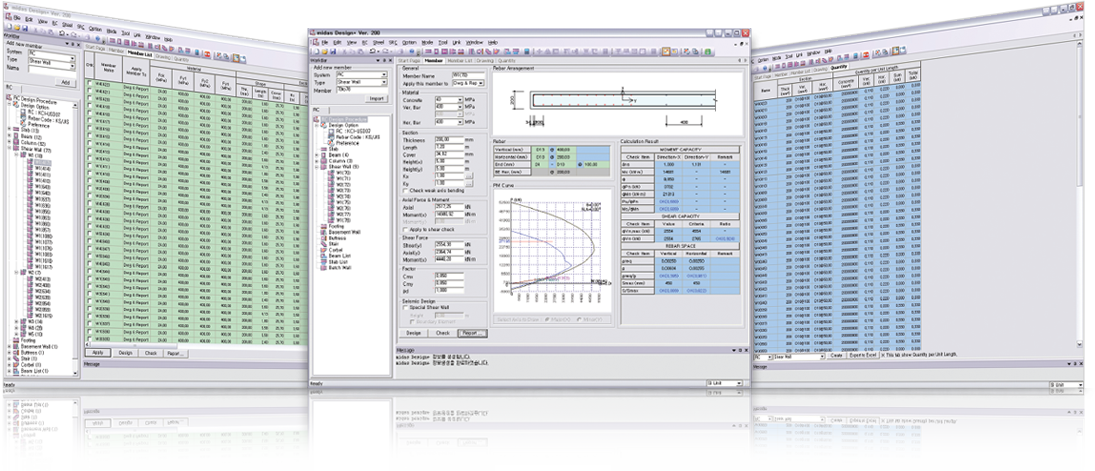Expand the Beam (4) node in center tree
1095x471 pixels.
[x=317, y=155]
